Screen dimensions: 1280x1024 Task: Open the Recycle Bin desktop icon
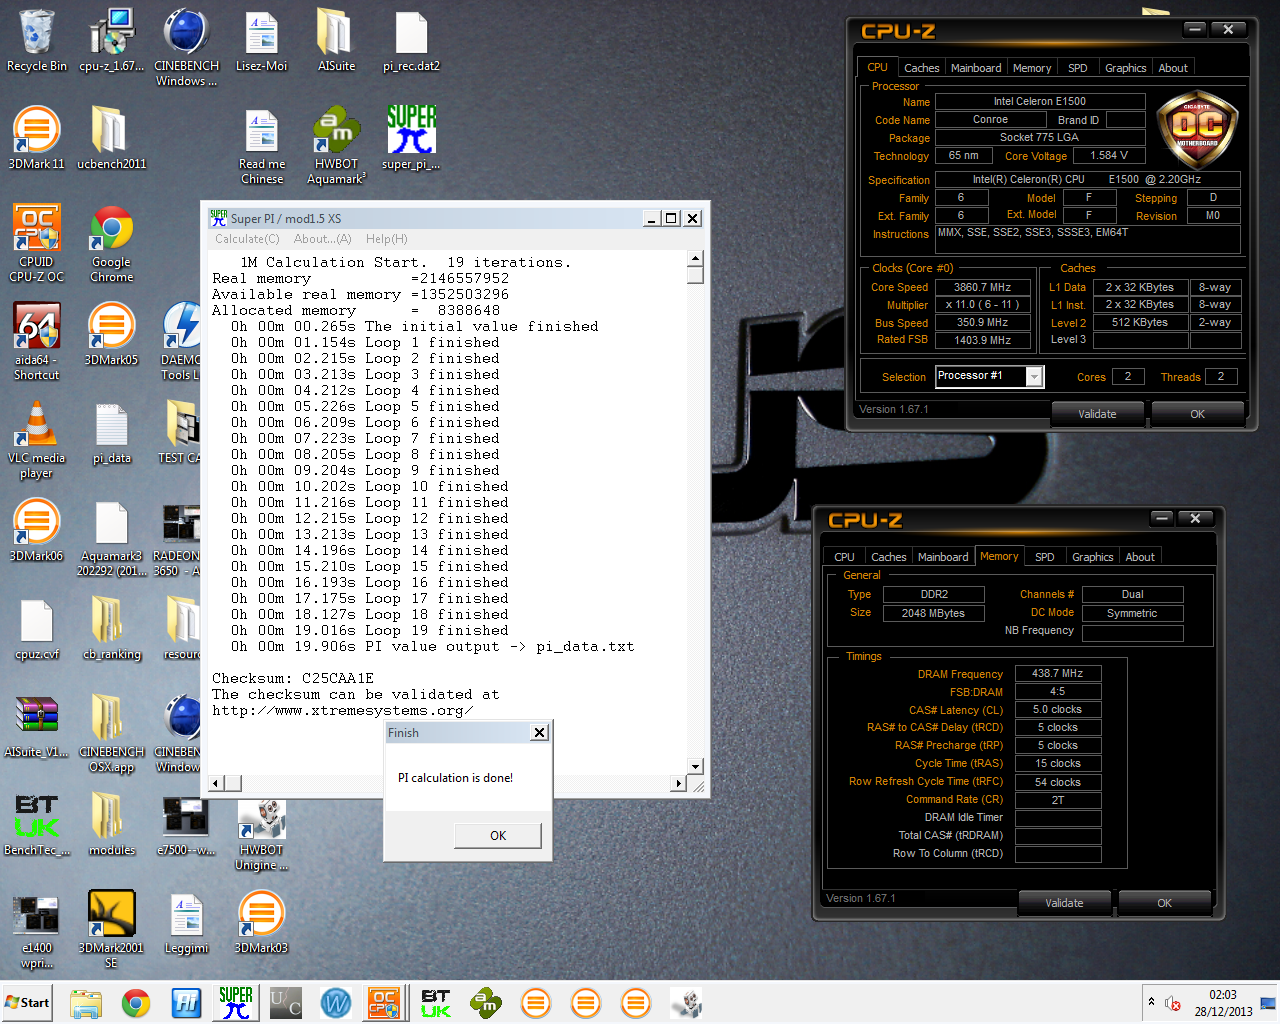[x=37, y=40]
